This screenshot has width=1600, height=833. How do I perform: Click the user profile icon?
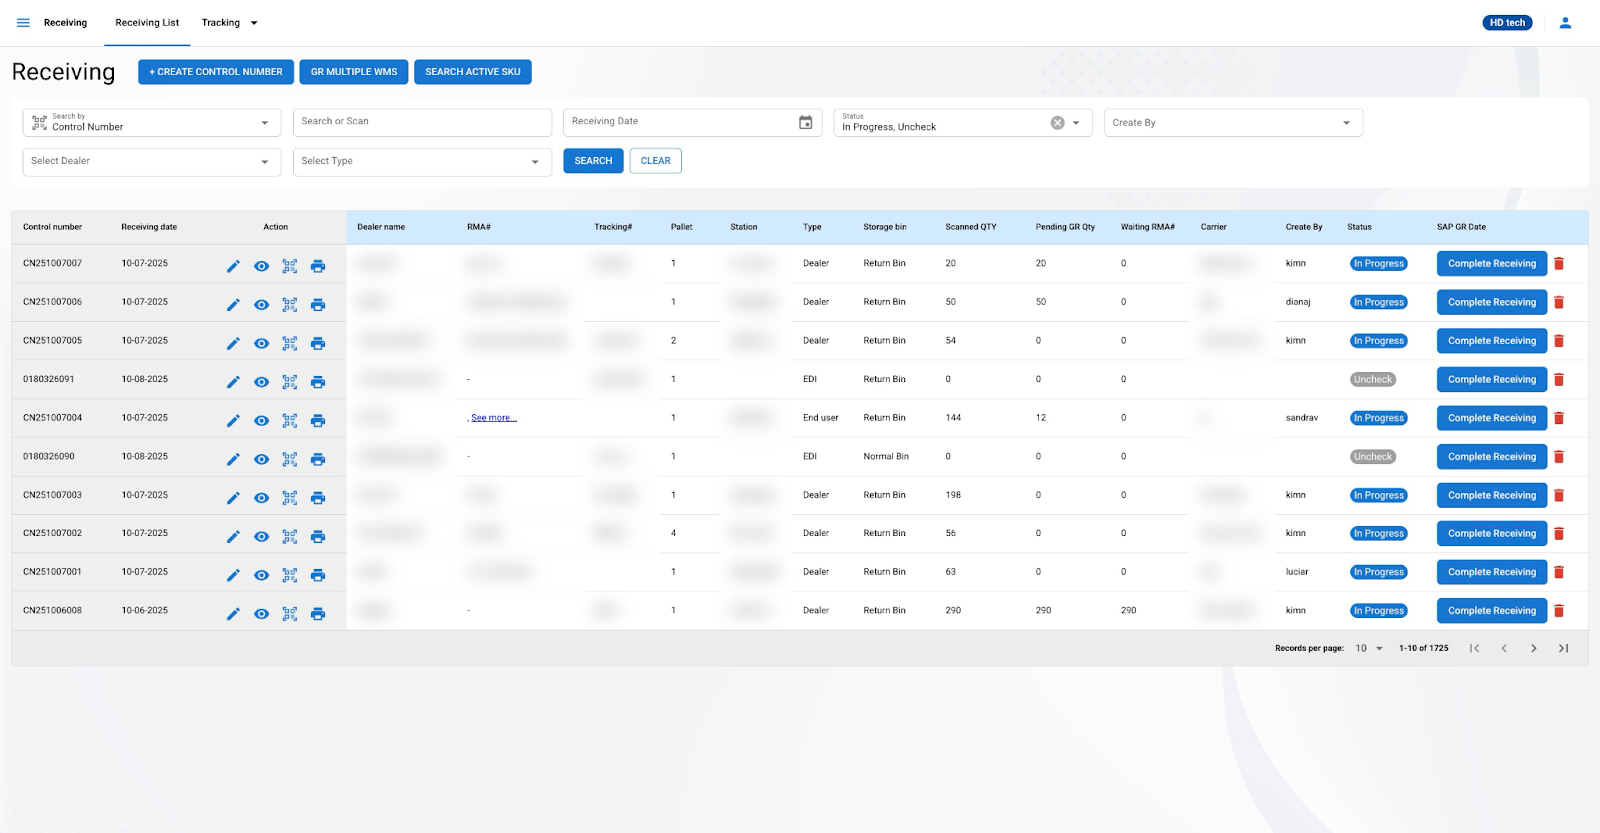tap(1565, 23)
